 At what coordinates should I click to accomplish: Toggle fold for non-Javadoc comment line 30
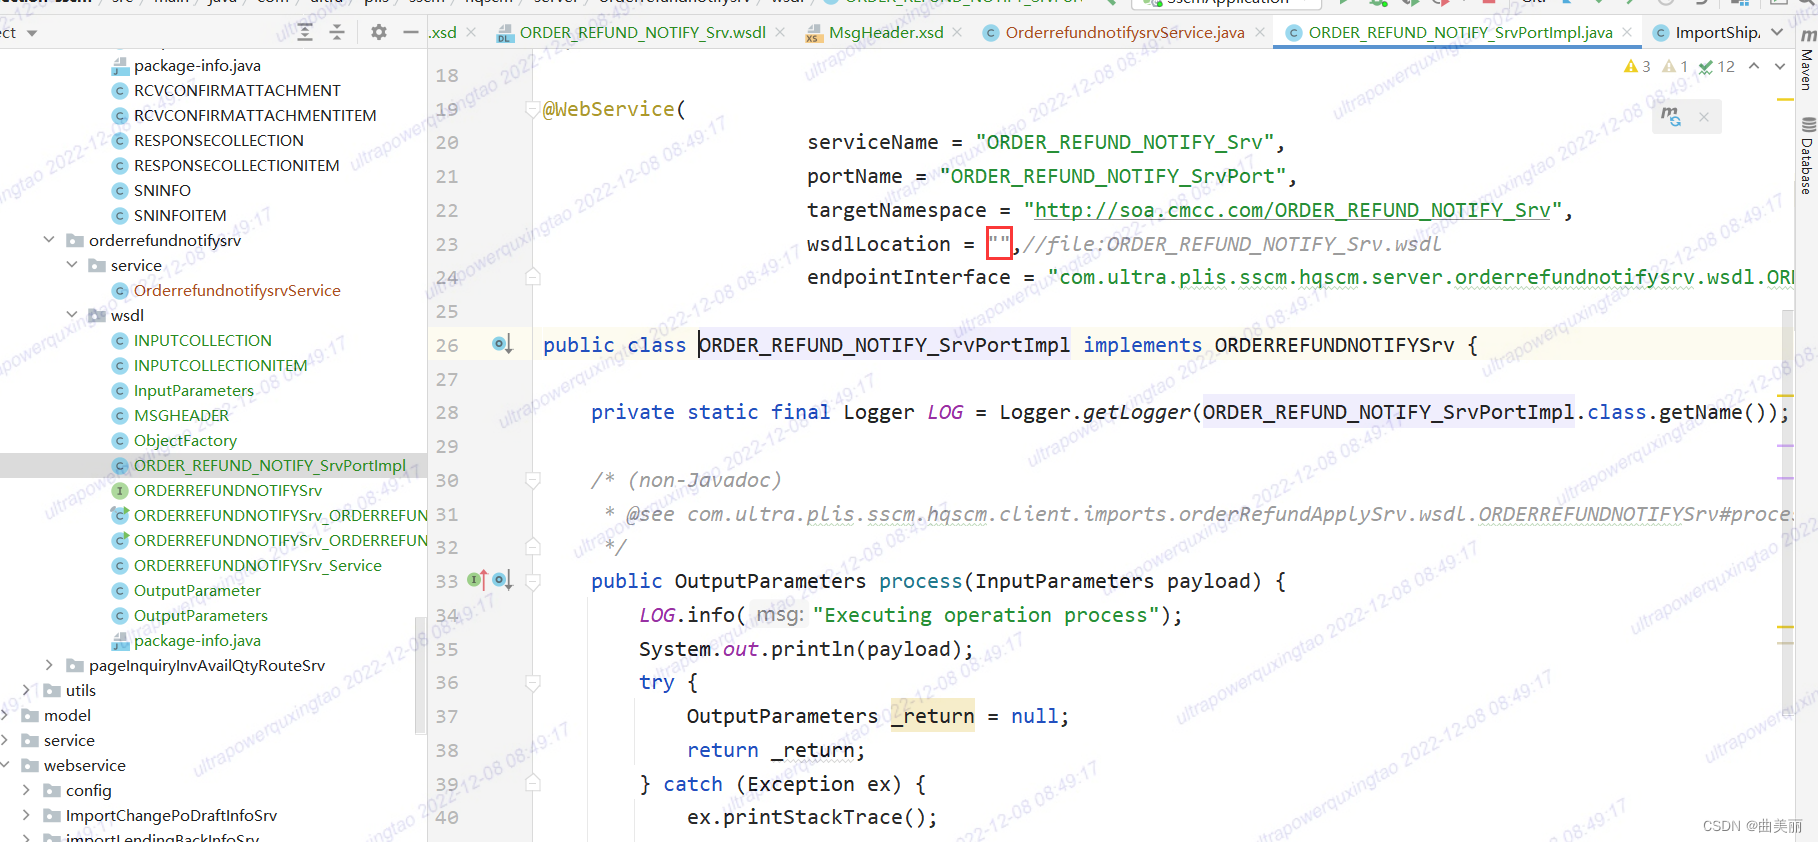pyautogui.click(x=533, y=480)
